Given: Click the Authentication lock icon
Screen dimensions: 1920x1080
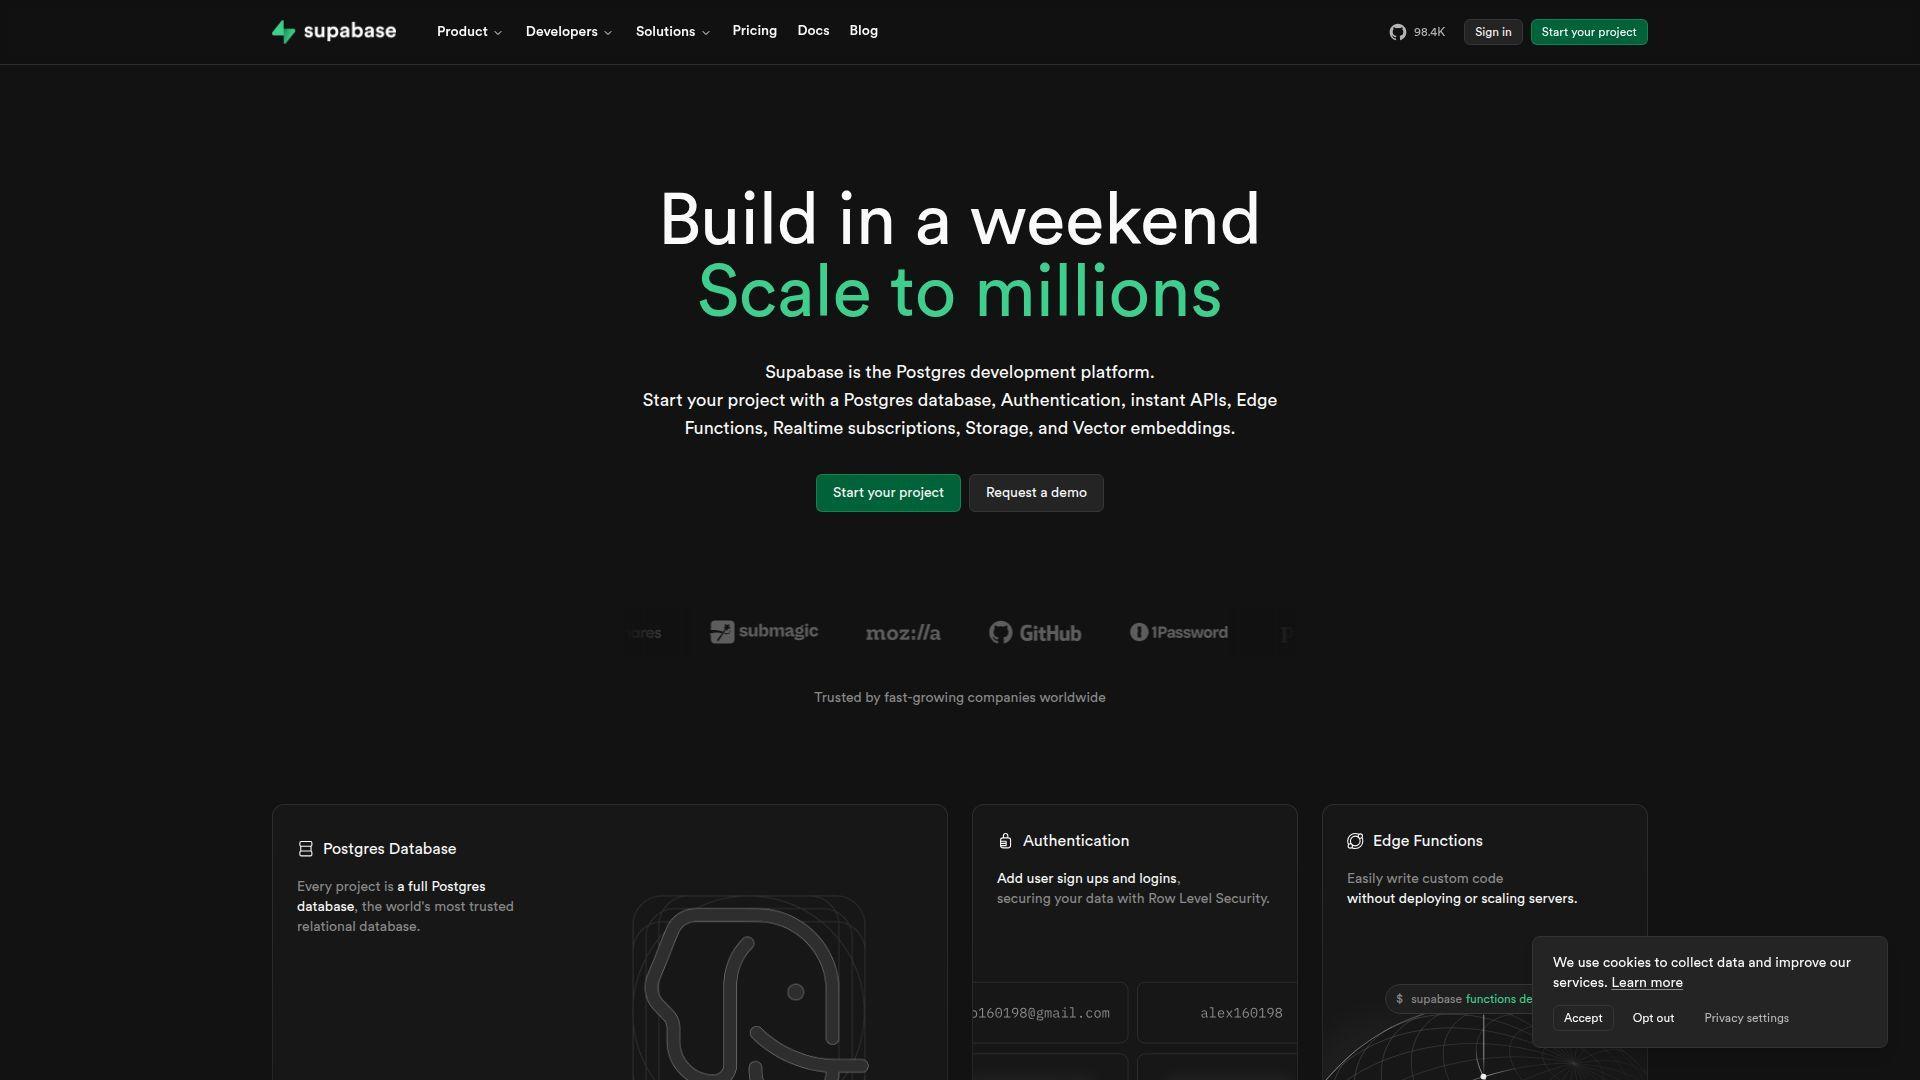Looking at the screenshot, I should [x=1005, y=841].
